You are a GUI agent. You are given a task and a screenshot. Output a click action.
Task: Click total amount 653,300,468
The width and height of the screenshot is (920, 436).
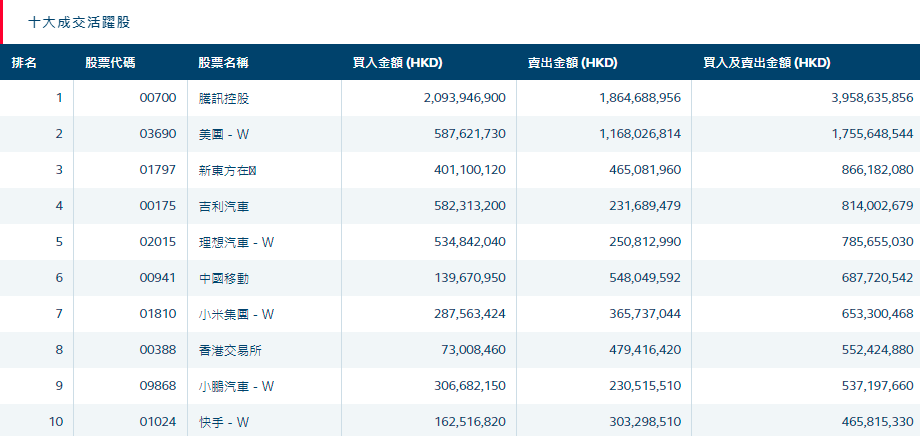pyautogui.click(x=877, y=314)
